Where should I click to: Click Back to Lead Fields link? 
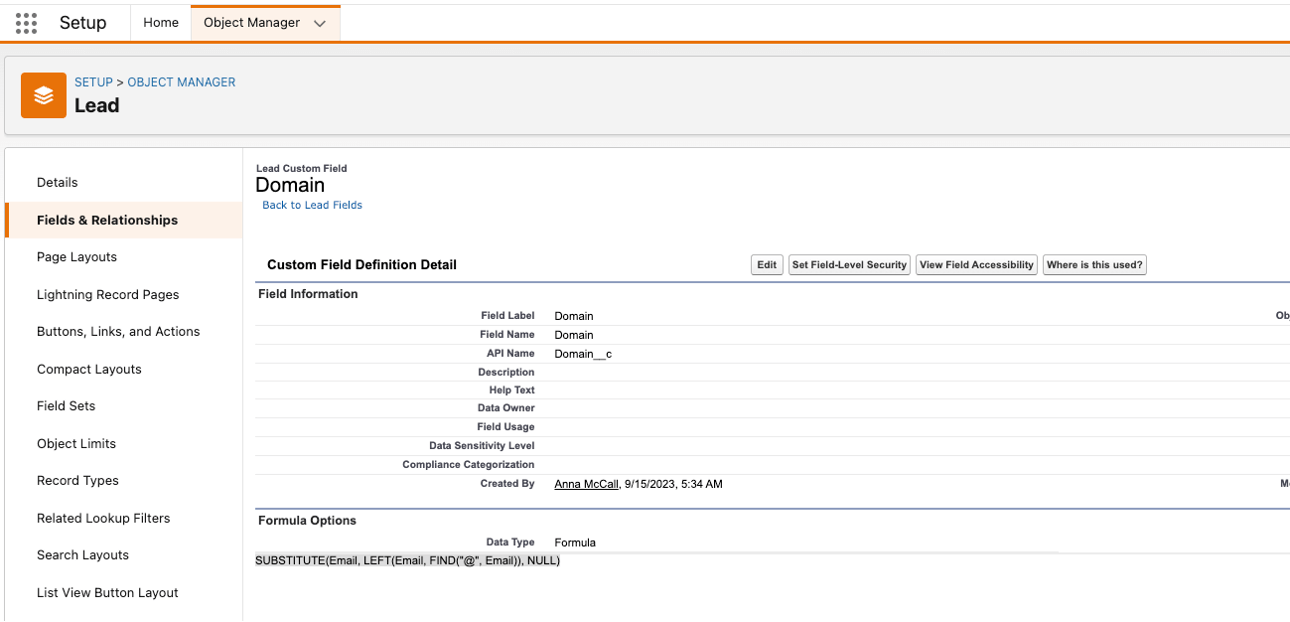pyautogui.click(x=312, y=205)
